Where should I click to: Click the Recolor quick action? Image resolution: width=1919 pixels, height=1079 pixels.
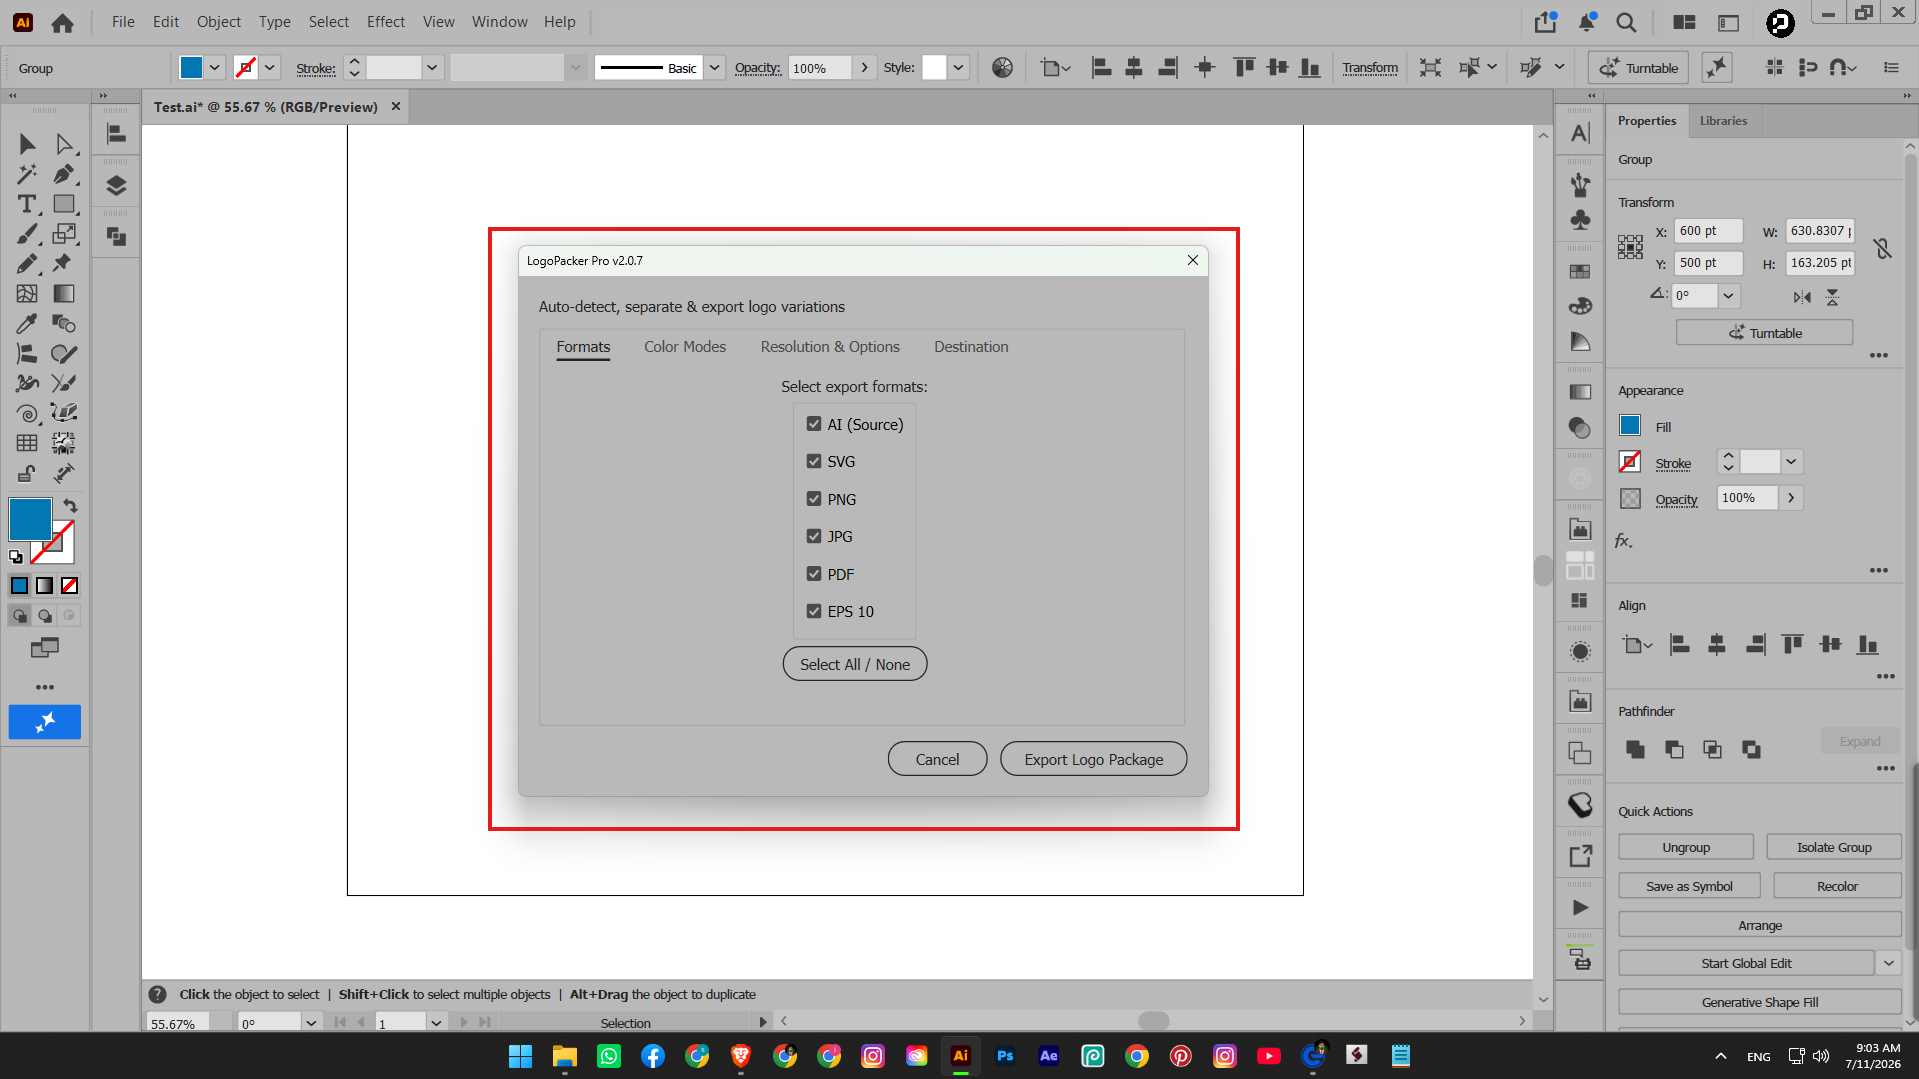coord(1837,886)
